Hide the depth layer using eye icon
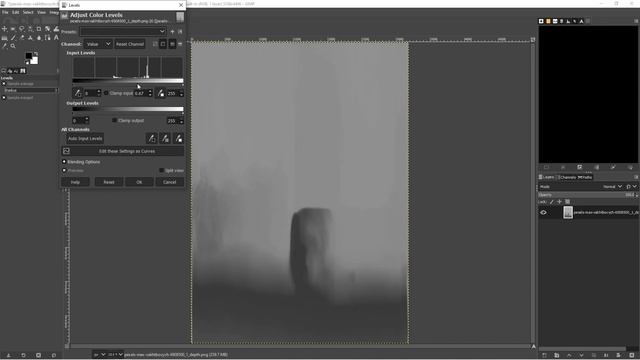The height and width of the screenshot is (360, 640). point(543,212)
